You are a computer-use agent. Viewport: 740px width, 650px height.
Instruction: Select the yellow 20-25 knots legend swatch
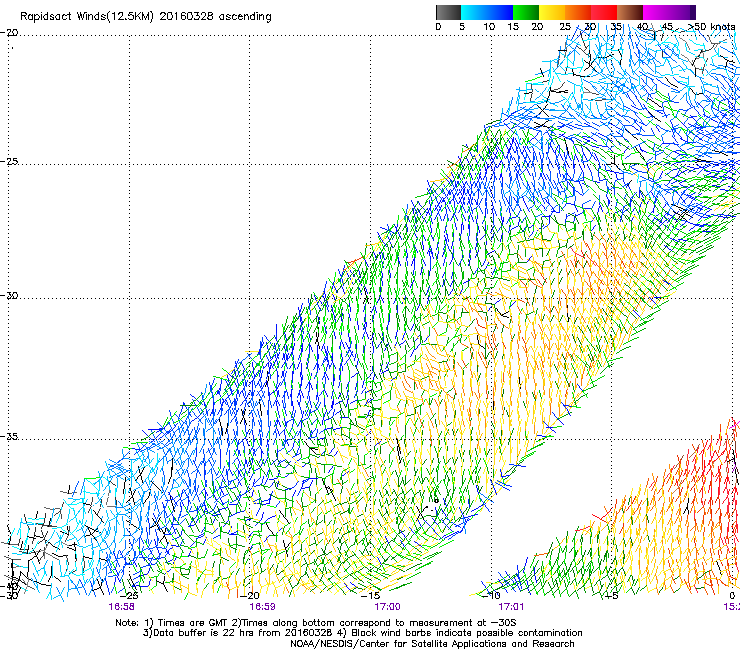coord(552,12)
